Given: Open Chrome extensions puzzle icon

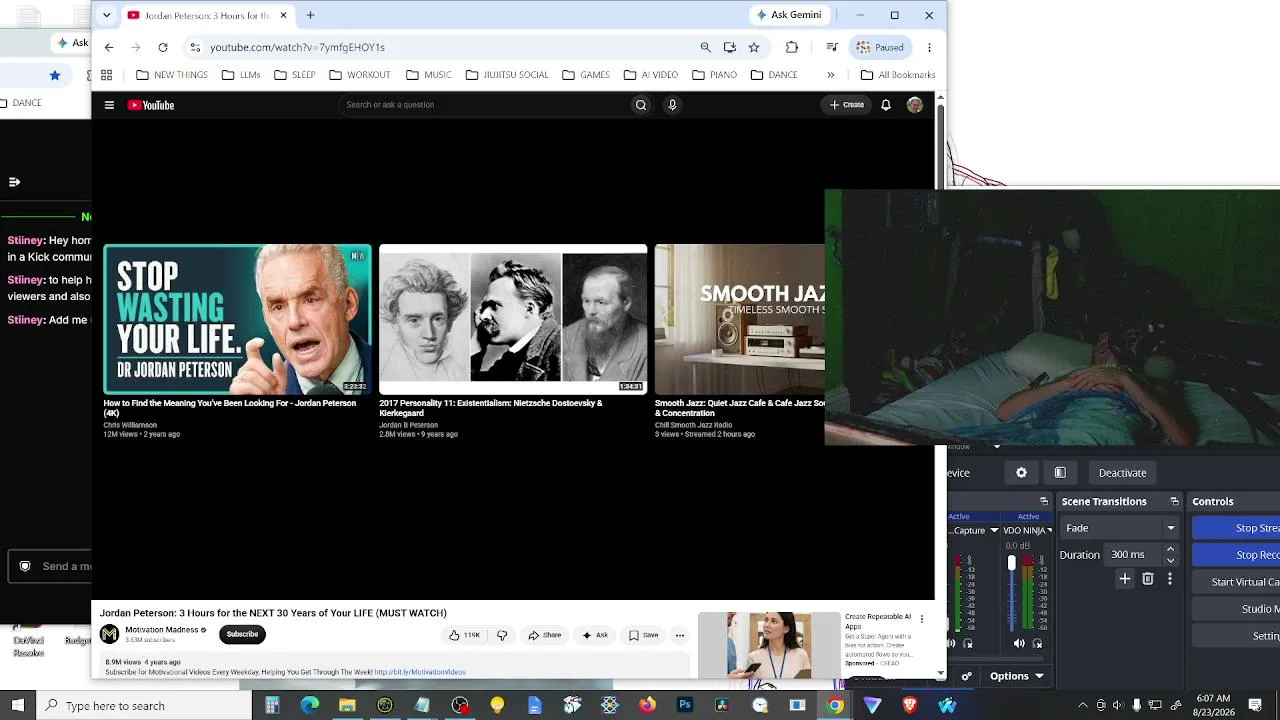Looking at the screenshot, I should (x=792, y=47).
